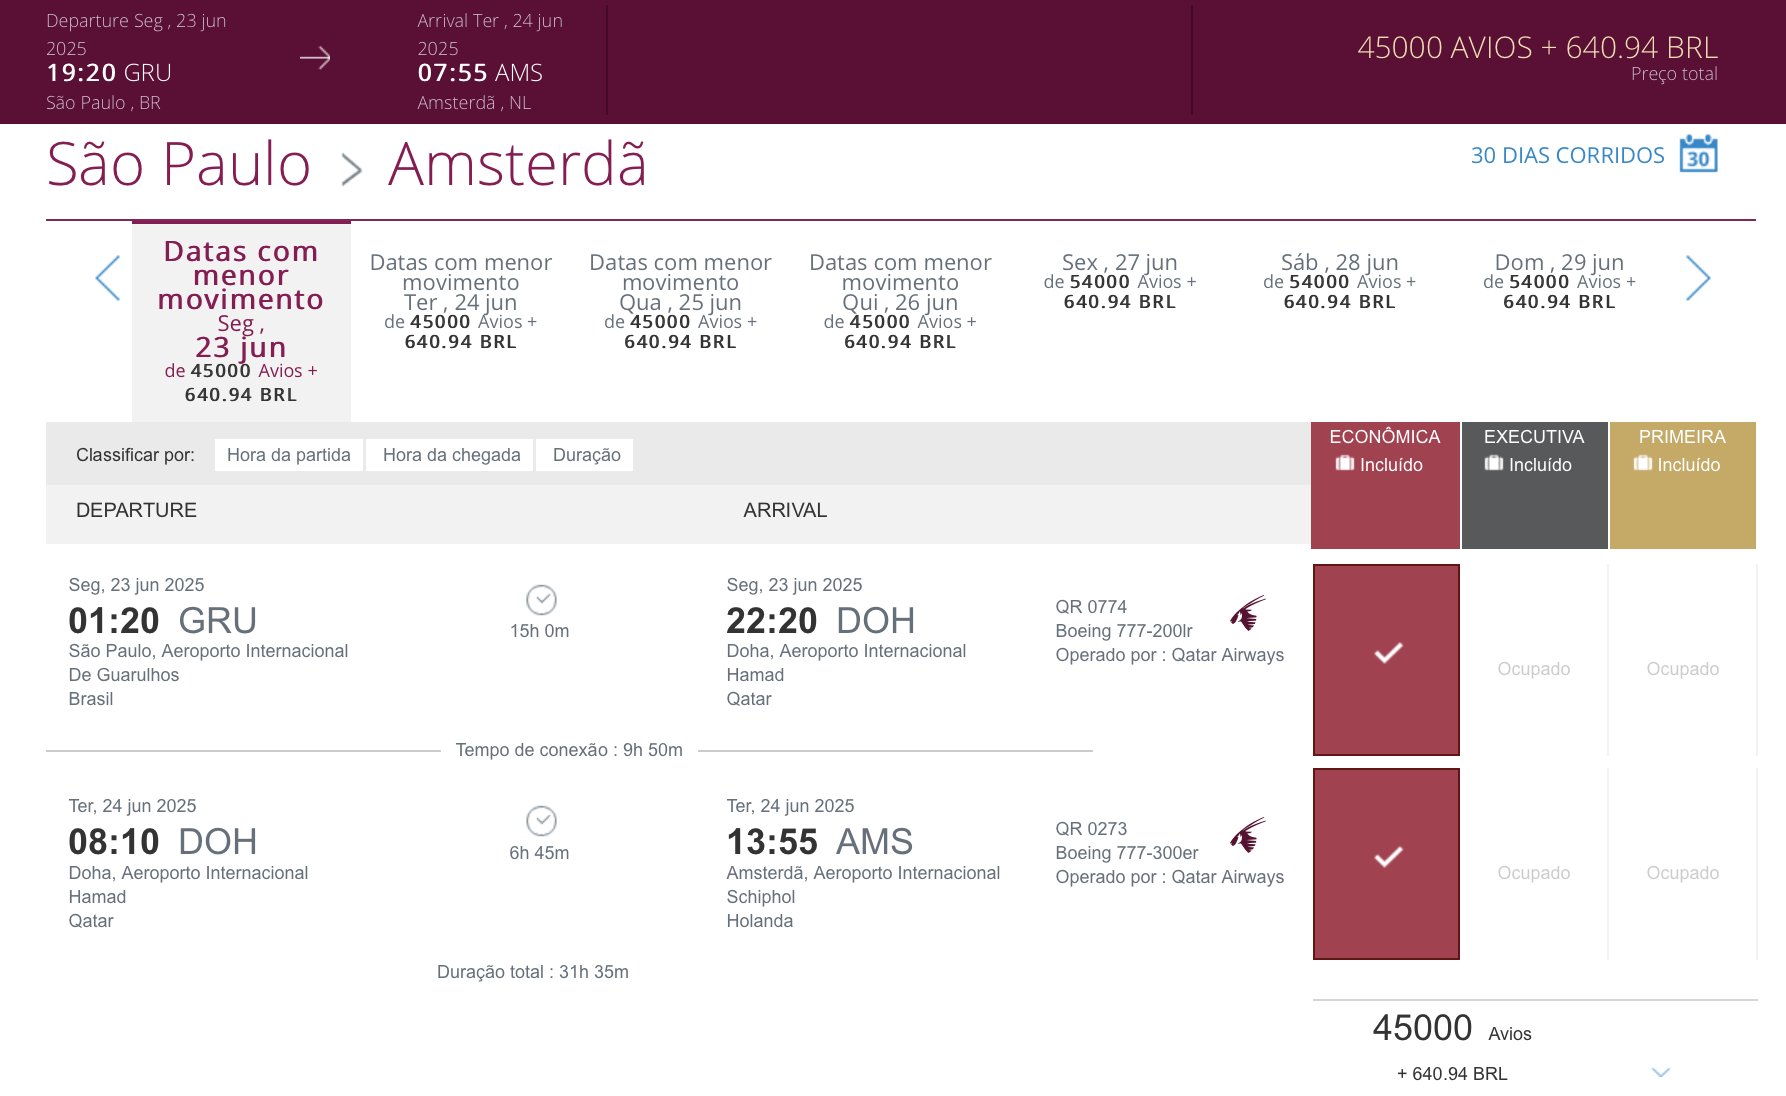Select Ter, 24 jun date tab

[x=461, y=301]
